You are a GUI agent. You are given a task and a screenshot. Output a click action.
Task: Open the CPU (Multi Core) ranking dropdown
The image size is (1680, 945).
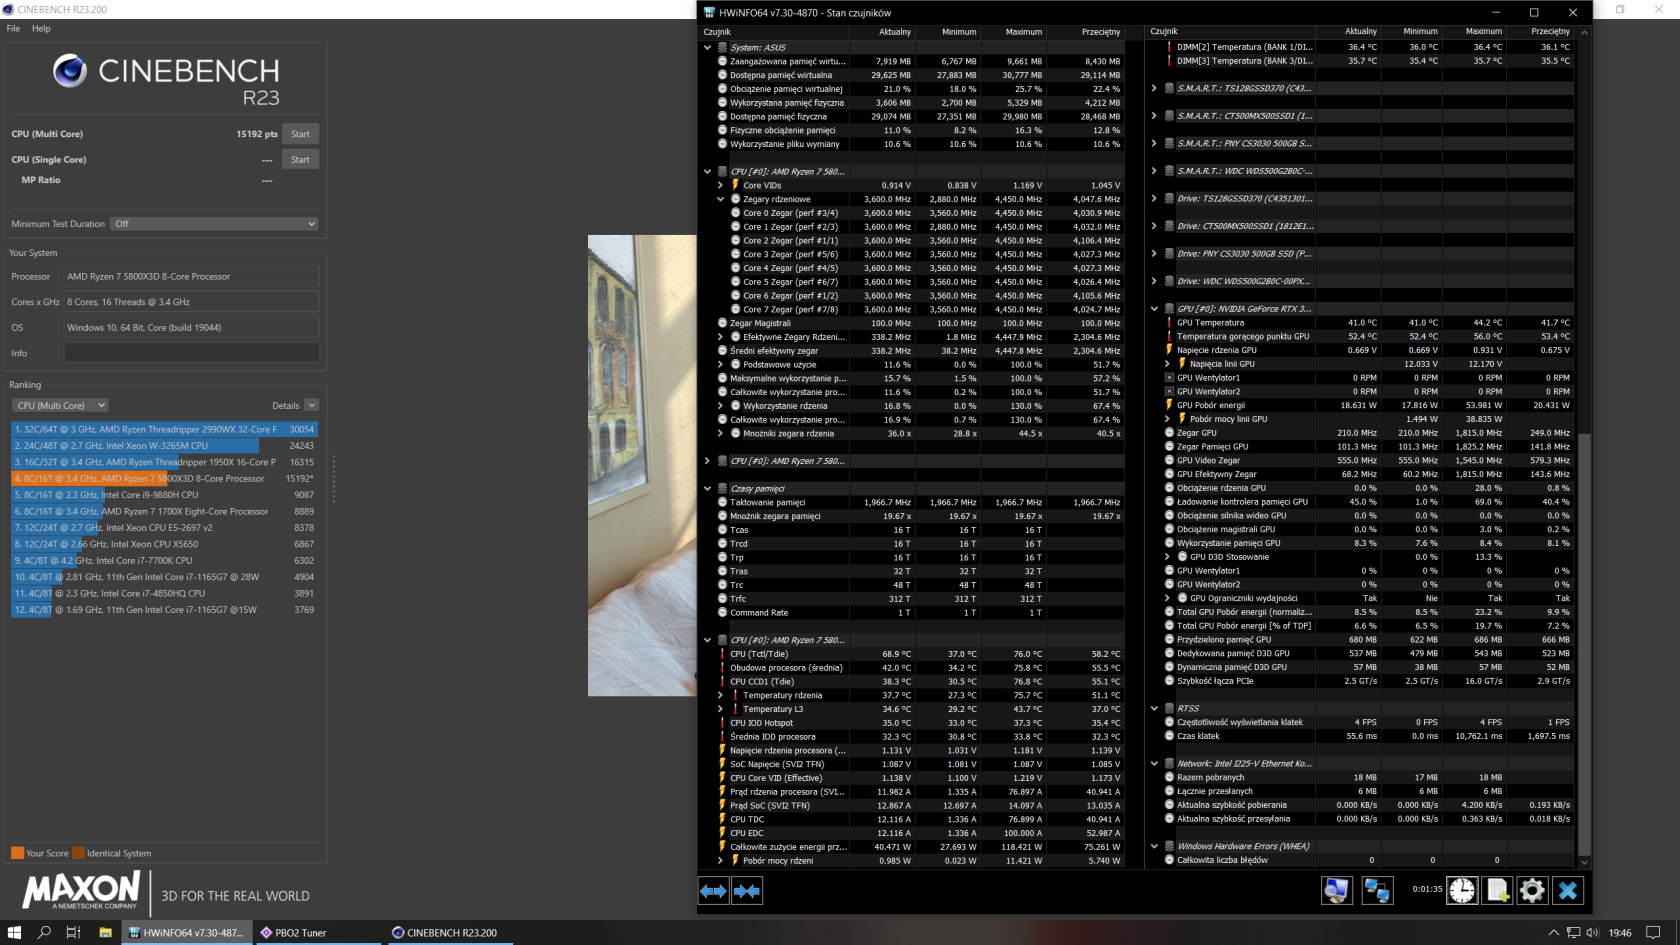[x=60, y=405]
